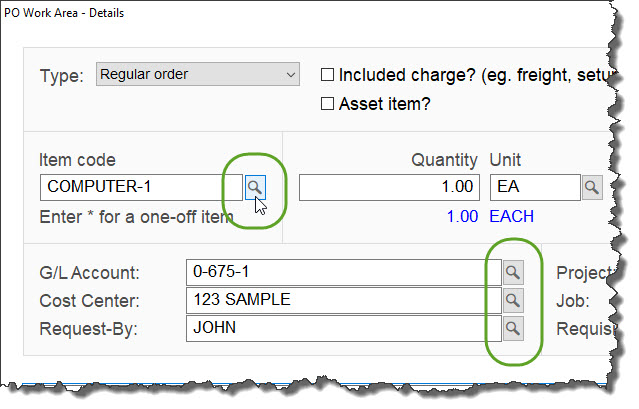
Task: Browse Cost Center with the magnifier icon
Action: pyautogui.click(x=512, y=299)
